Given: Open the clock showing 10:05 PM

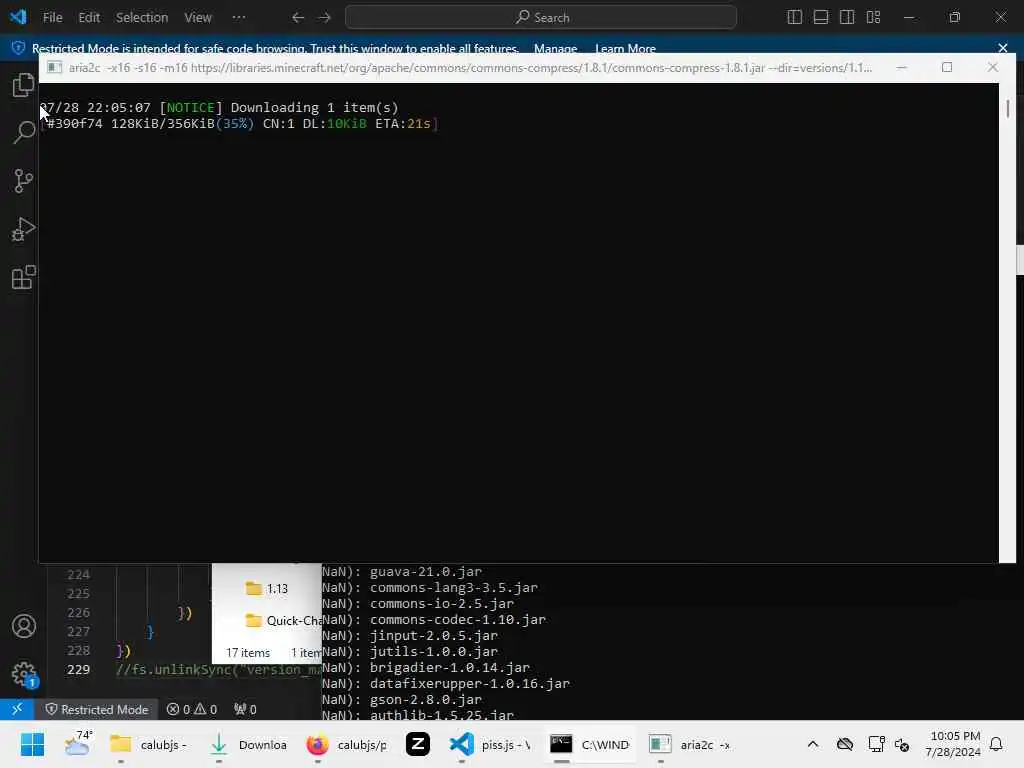Looking at the screenshot, I should point(953,744).
